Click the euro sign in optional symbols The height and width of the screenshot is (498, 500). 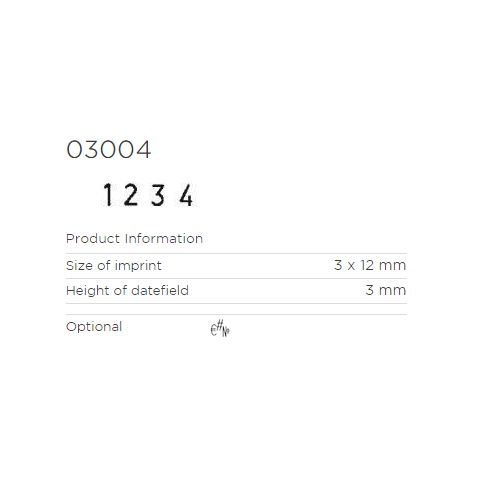pos(213,330)
